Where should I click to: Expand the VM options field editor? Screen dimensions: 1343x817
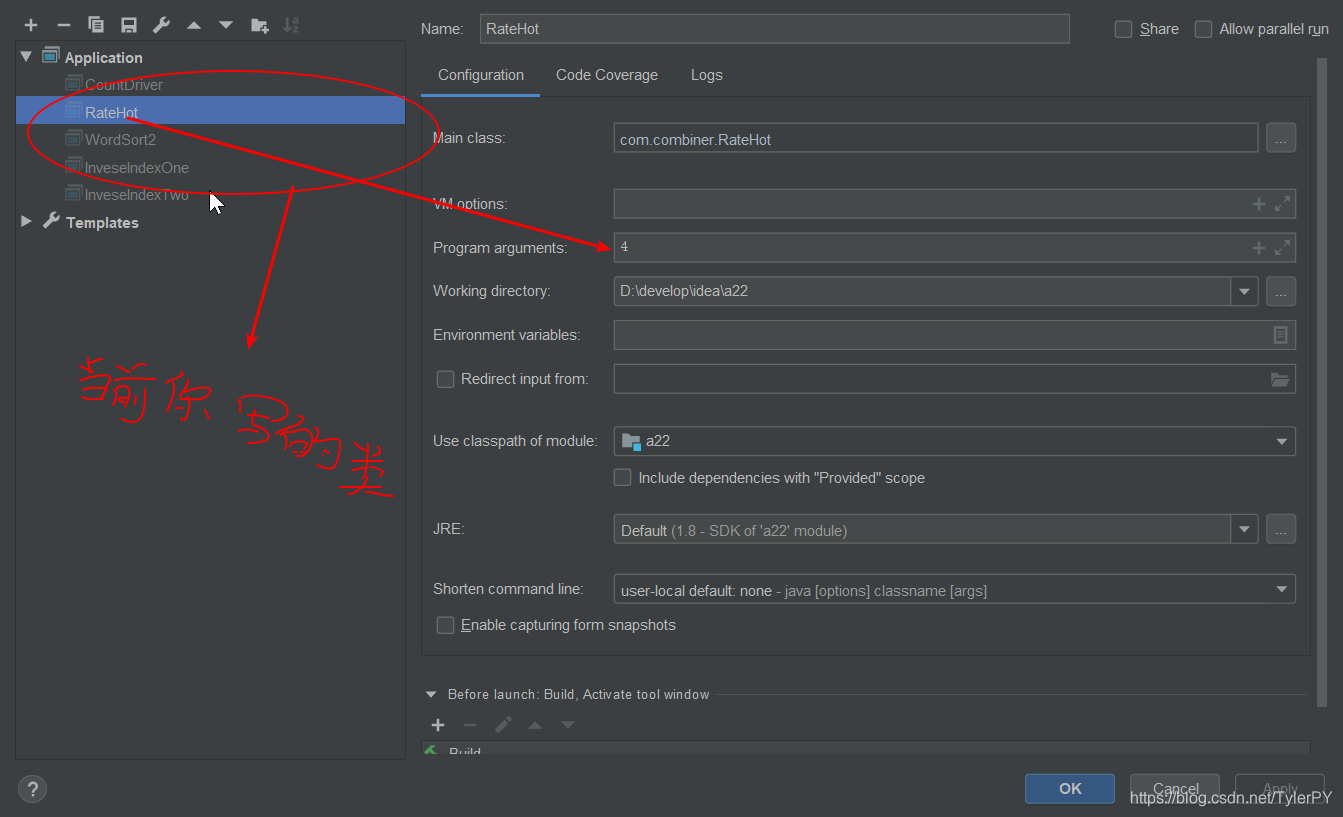[x=1282, y=204]
